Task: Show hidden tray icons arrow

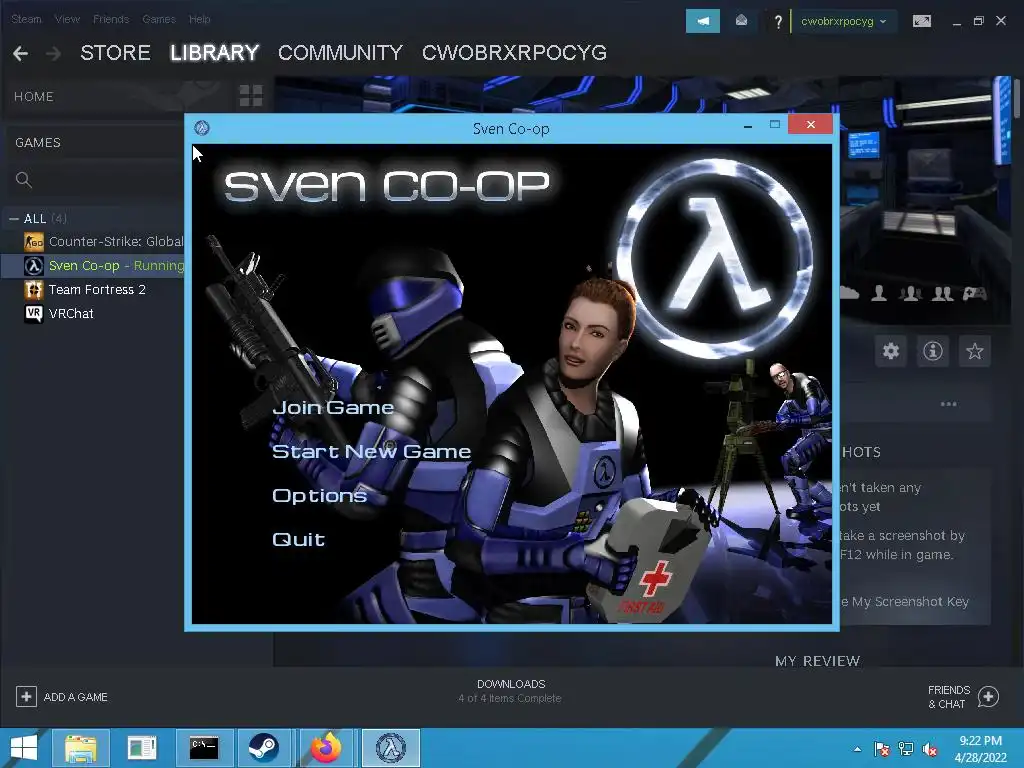Action: 857,749
